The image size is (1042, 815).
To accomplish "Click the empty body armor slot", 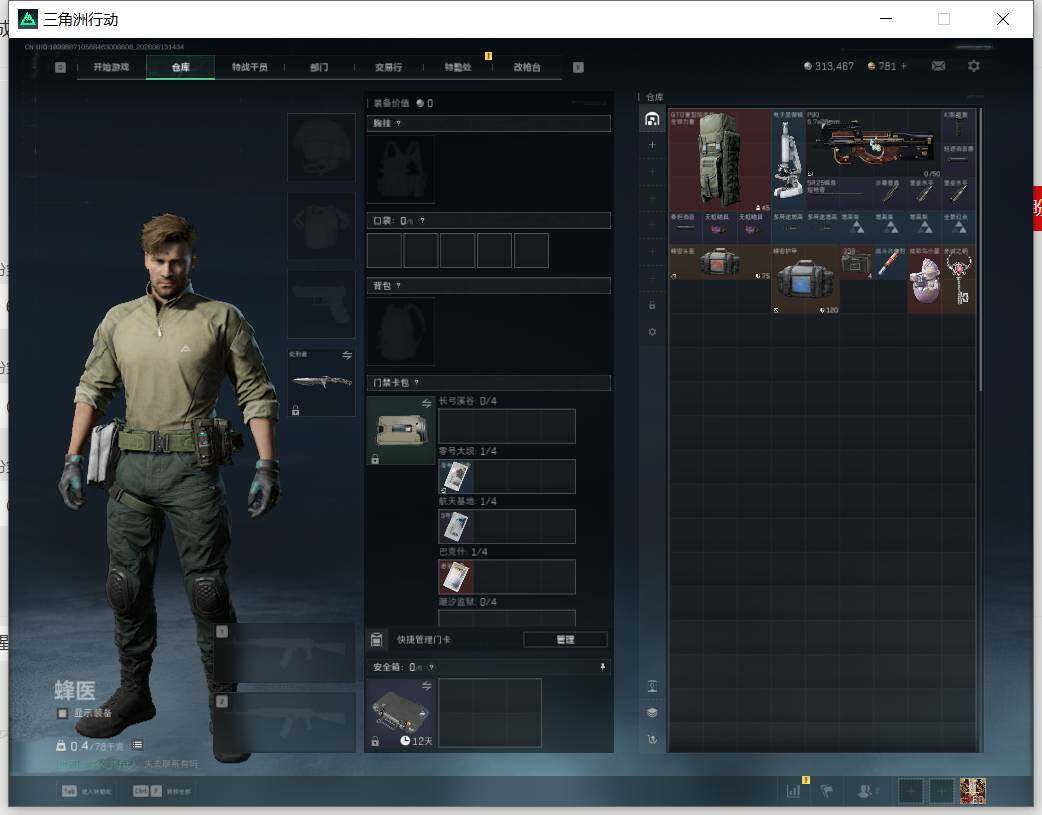I will (321, 227).
